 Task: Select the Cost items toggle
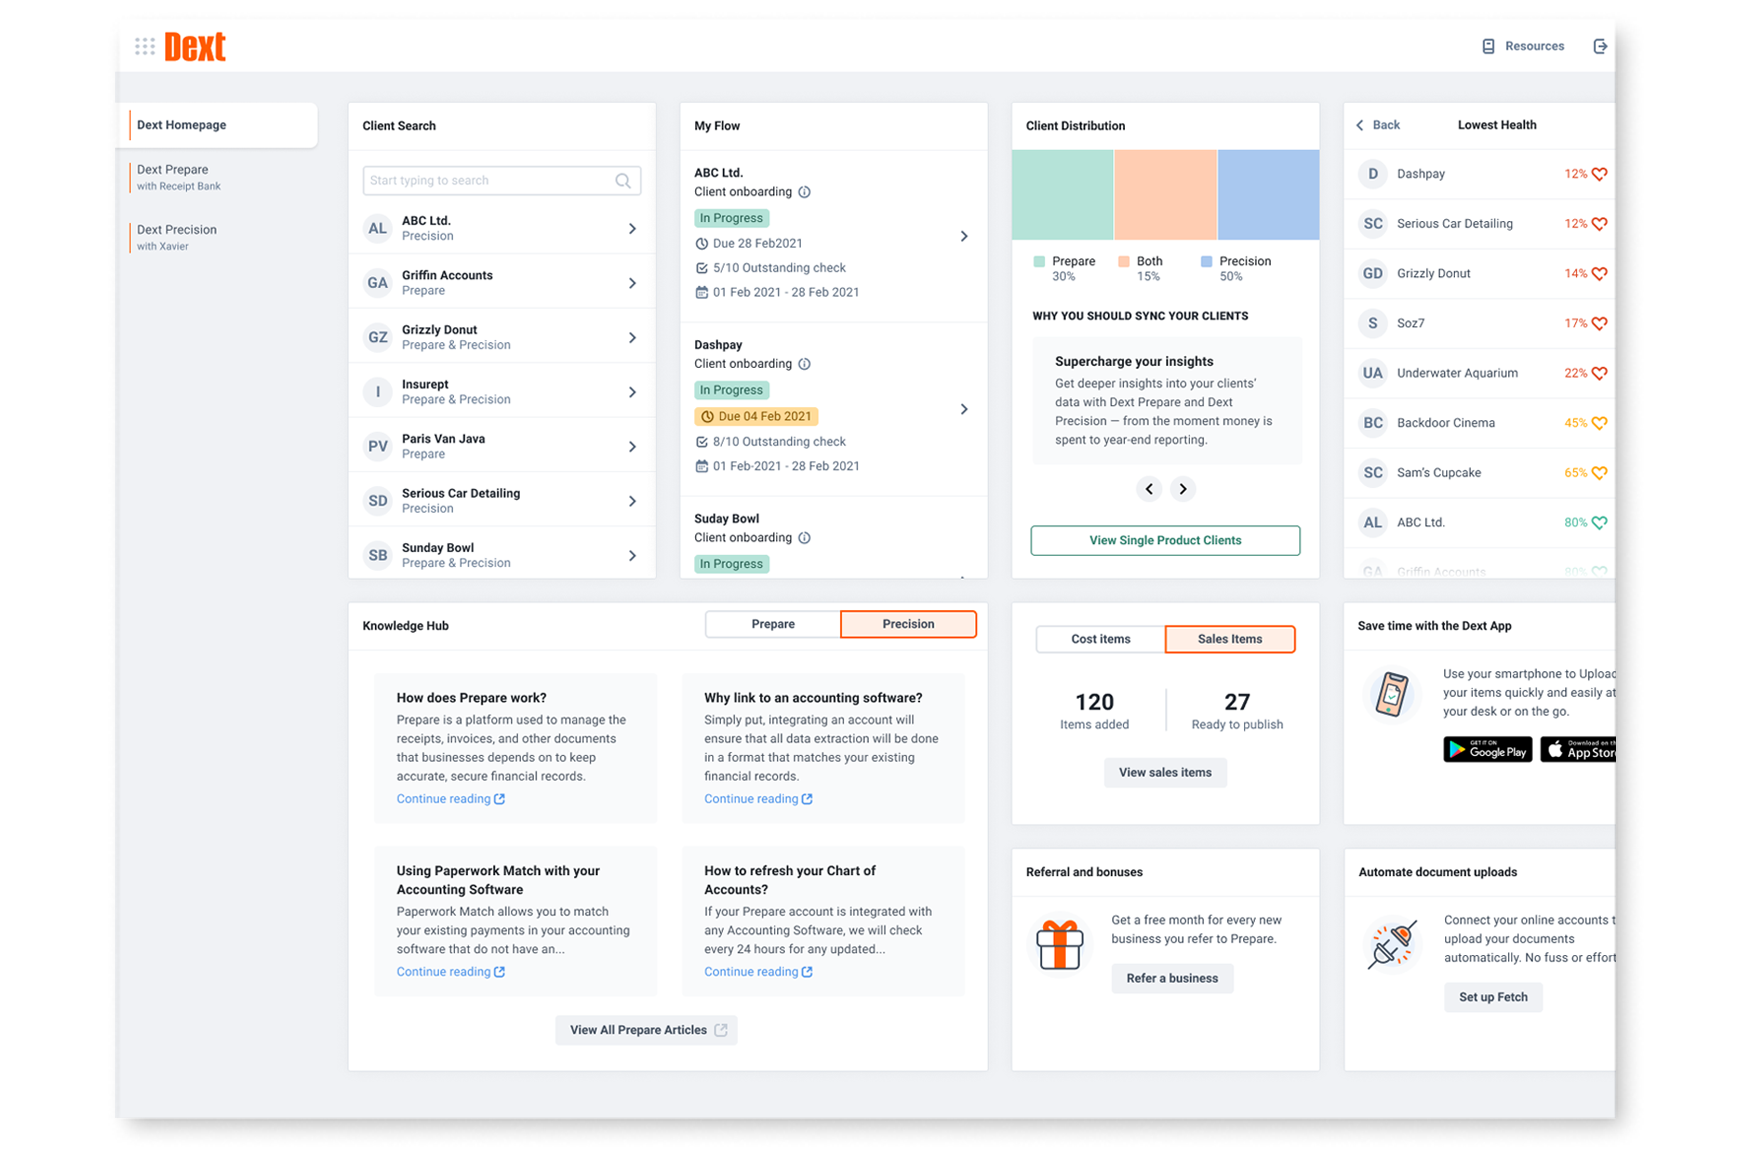pyautogui.click(x=1101, y=639)
